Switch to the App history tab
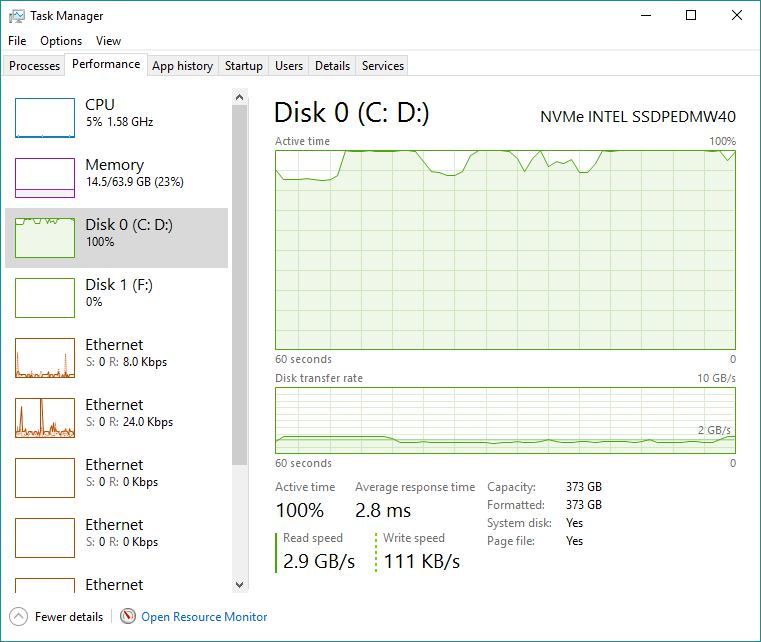The height and width of the screenshot is (642, 761). (182, 66)
